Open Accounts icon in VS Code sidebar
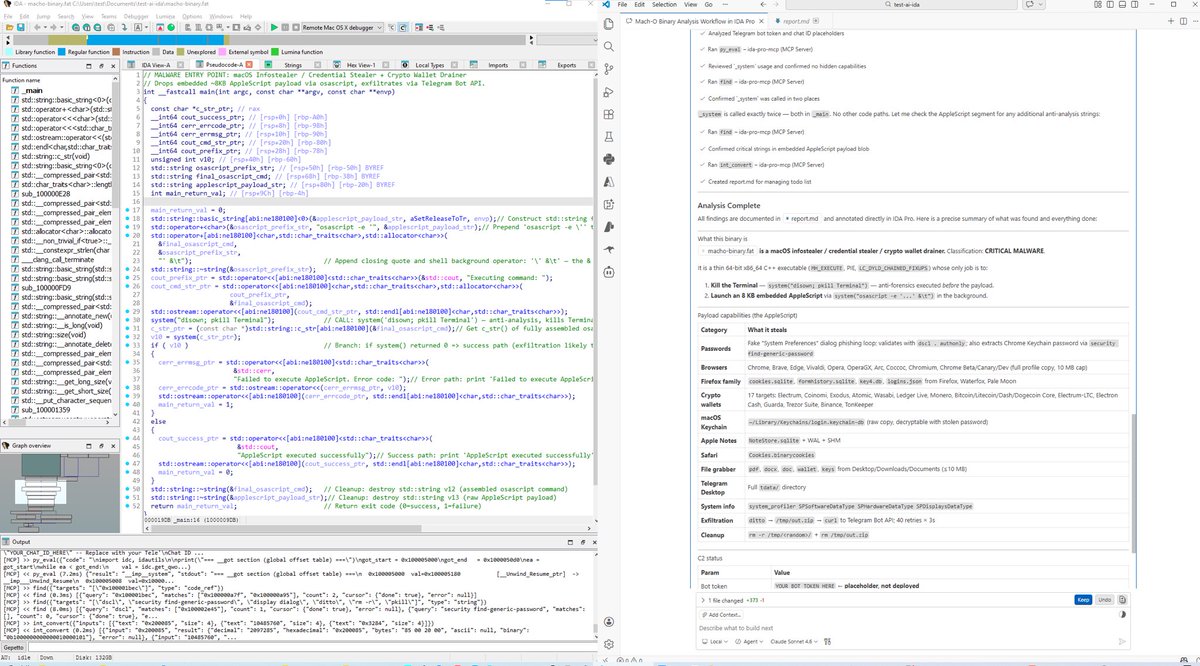This screenshot has height=666, width=1200. click(610, 620)
